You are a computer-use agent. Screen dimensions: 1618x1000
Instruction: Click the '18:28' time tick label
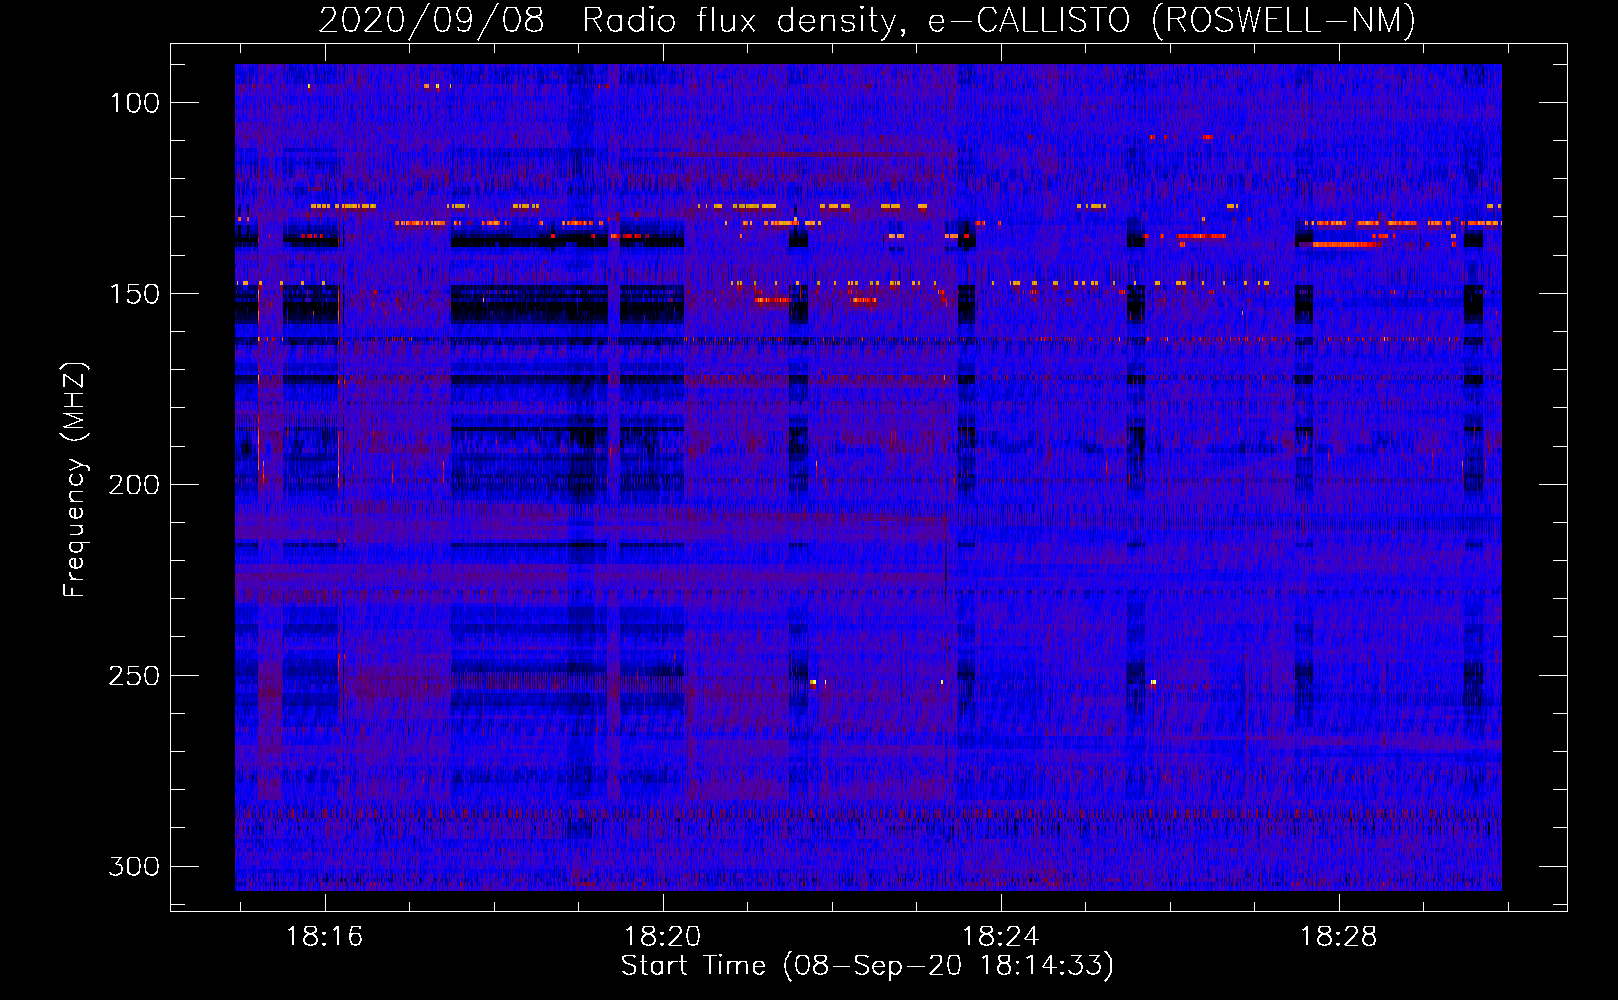coord(1338,937)
